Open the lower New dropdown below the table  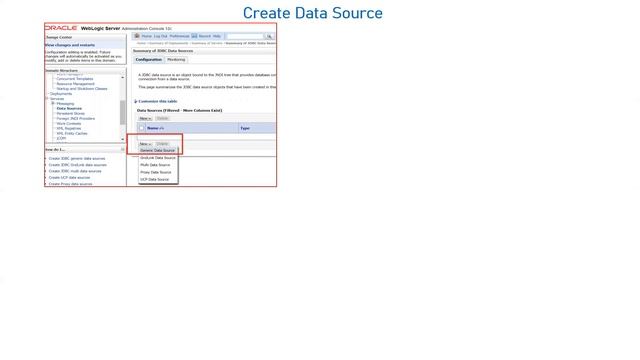click(145, 144)
